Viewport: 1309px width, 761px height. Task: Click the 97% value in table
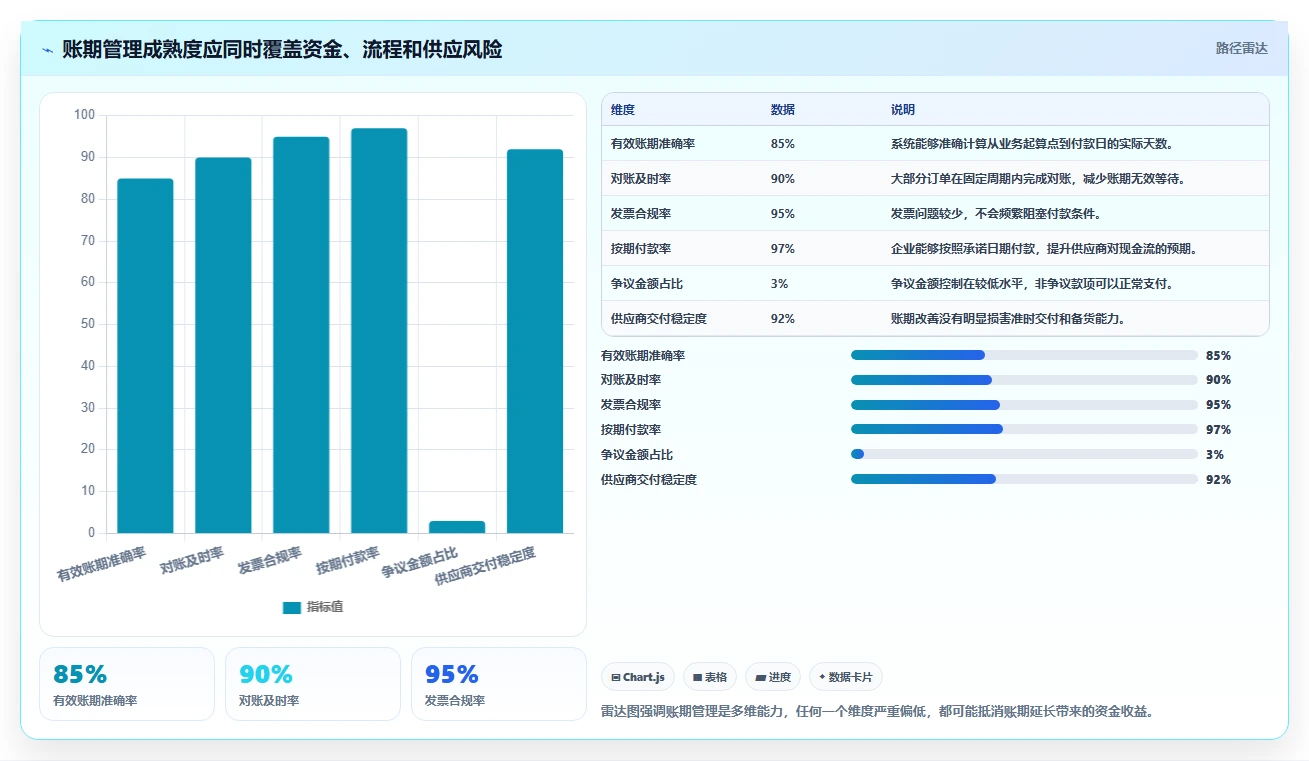tap(783, 249)
